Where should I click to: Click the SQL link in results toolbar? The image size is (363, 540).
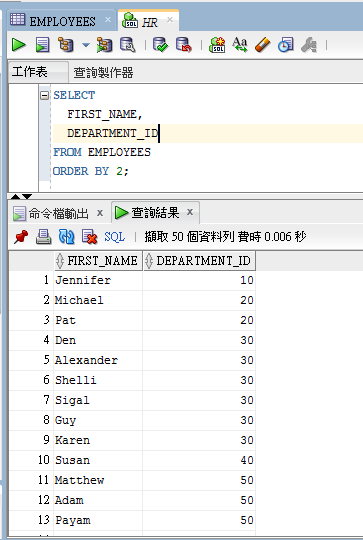coord(115,237)
